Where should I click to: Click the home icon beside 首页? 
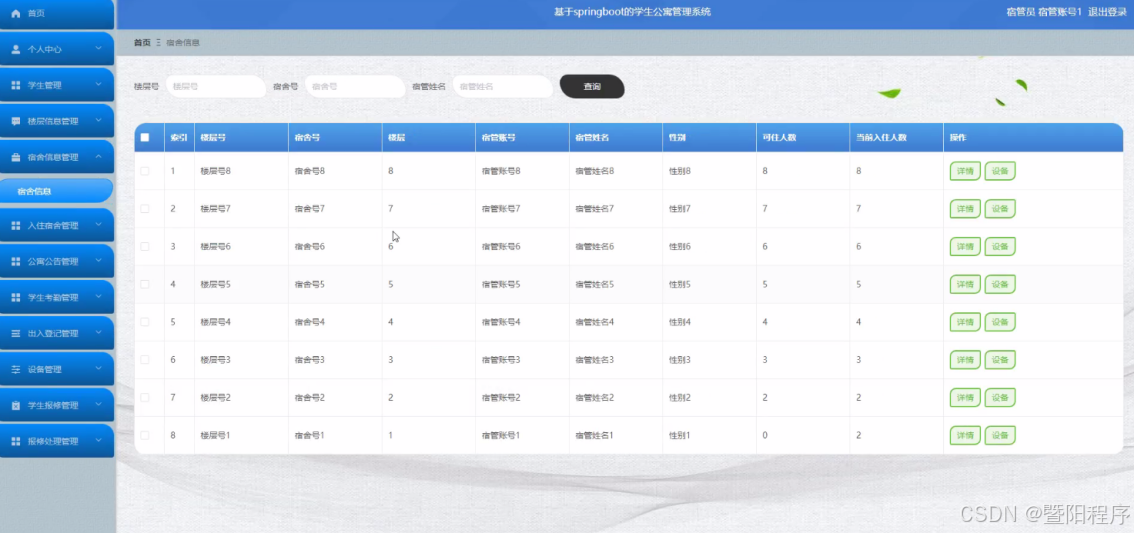tap(16, 14)
